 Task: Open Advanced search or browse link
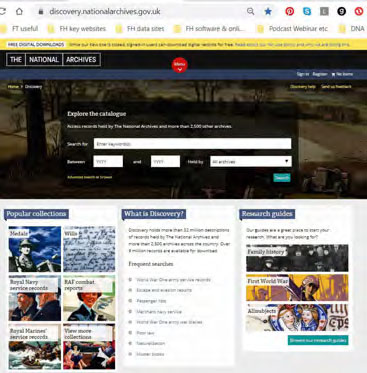tap(90, 177)
